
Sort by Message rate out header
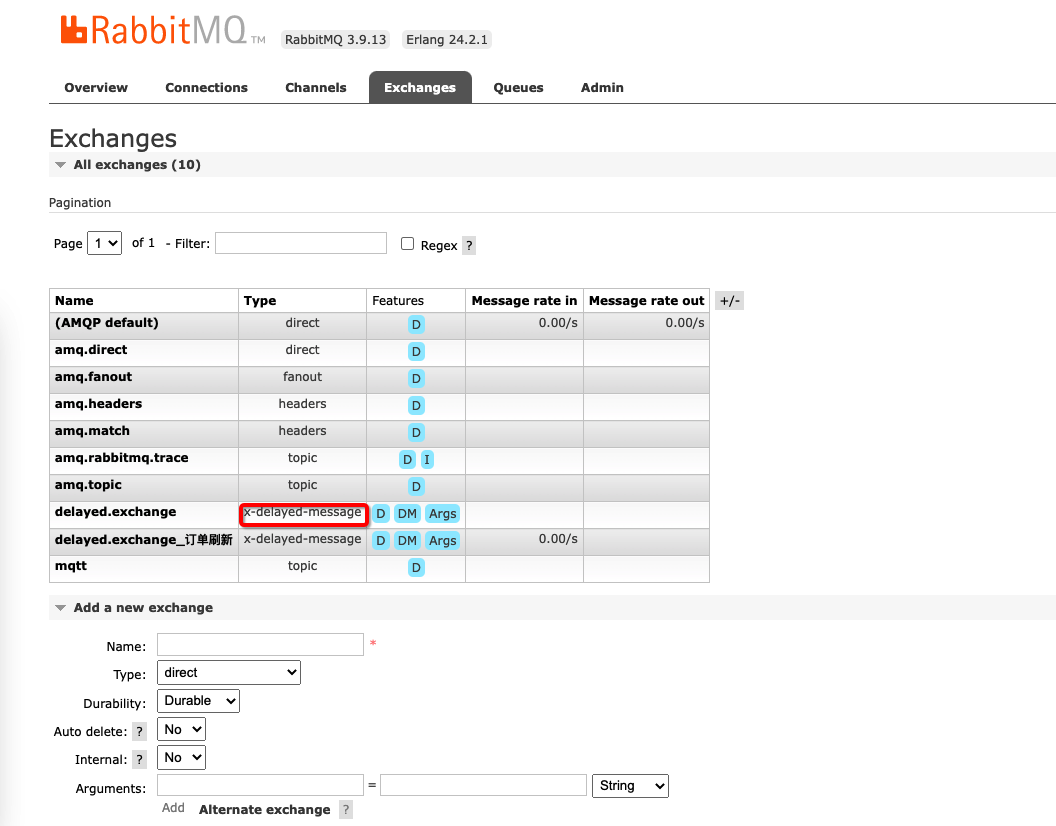point(647,300)
